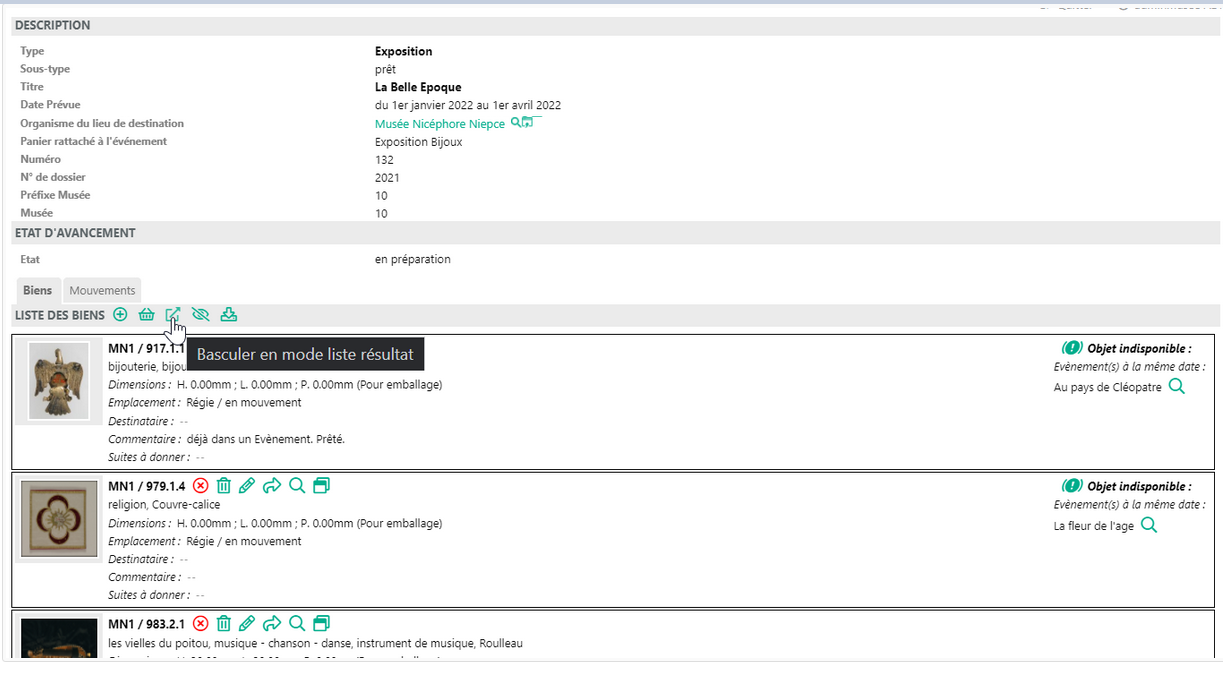This screenshot has height=675, width=1223.
Task: Click the download icon in Liste des biens
Action: (229, 315)
